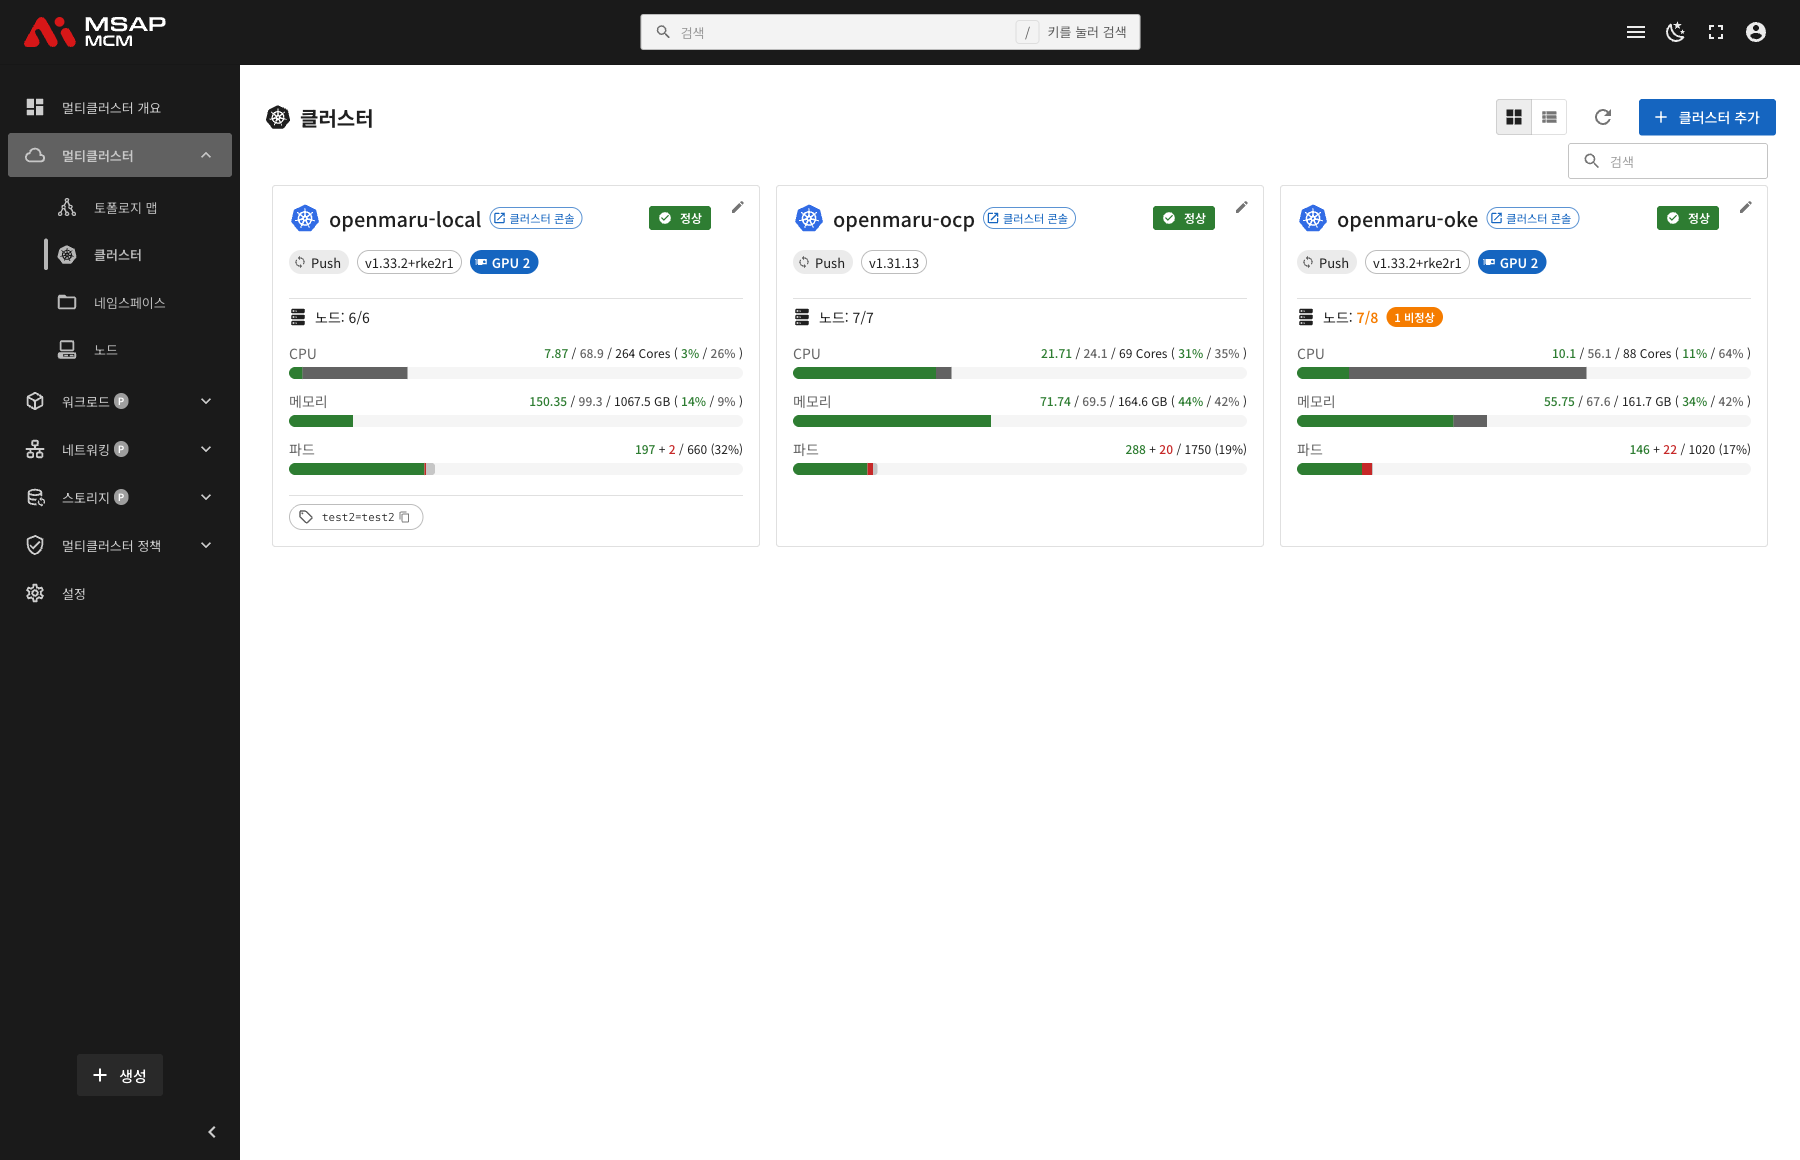Click openmaru-local Kubernetes logo icon

[305, 218]
